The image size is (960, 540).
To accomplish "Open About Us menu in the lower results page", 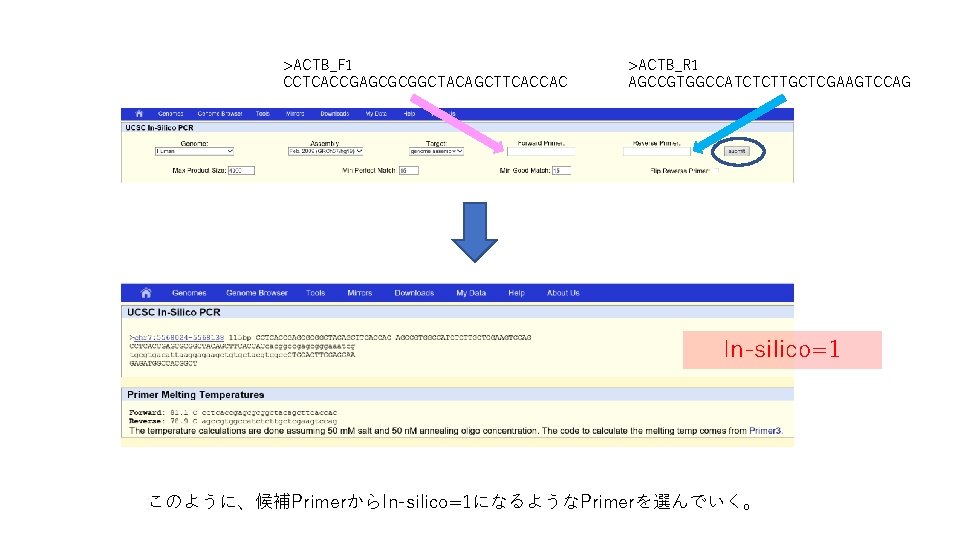I will (x=563, y=293).
